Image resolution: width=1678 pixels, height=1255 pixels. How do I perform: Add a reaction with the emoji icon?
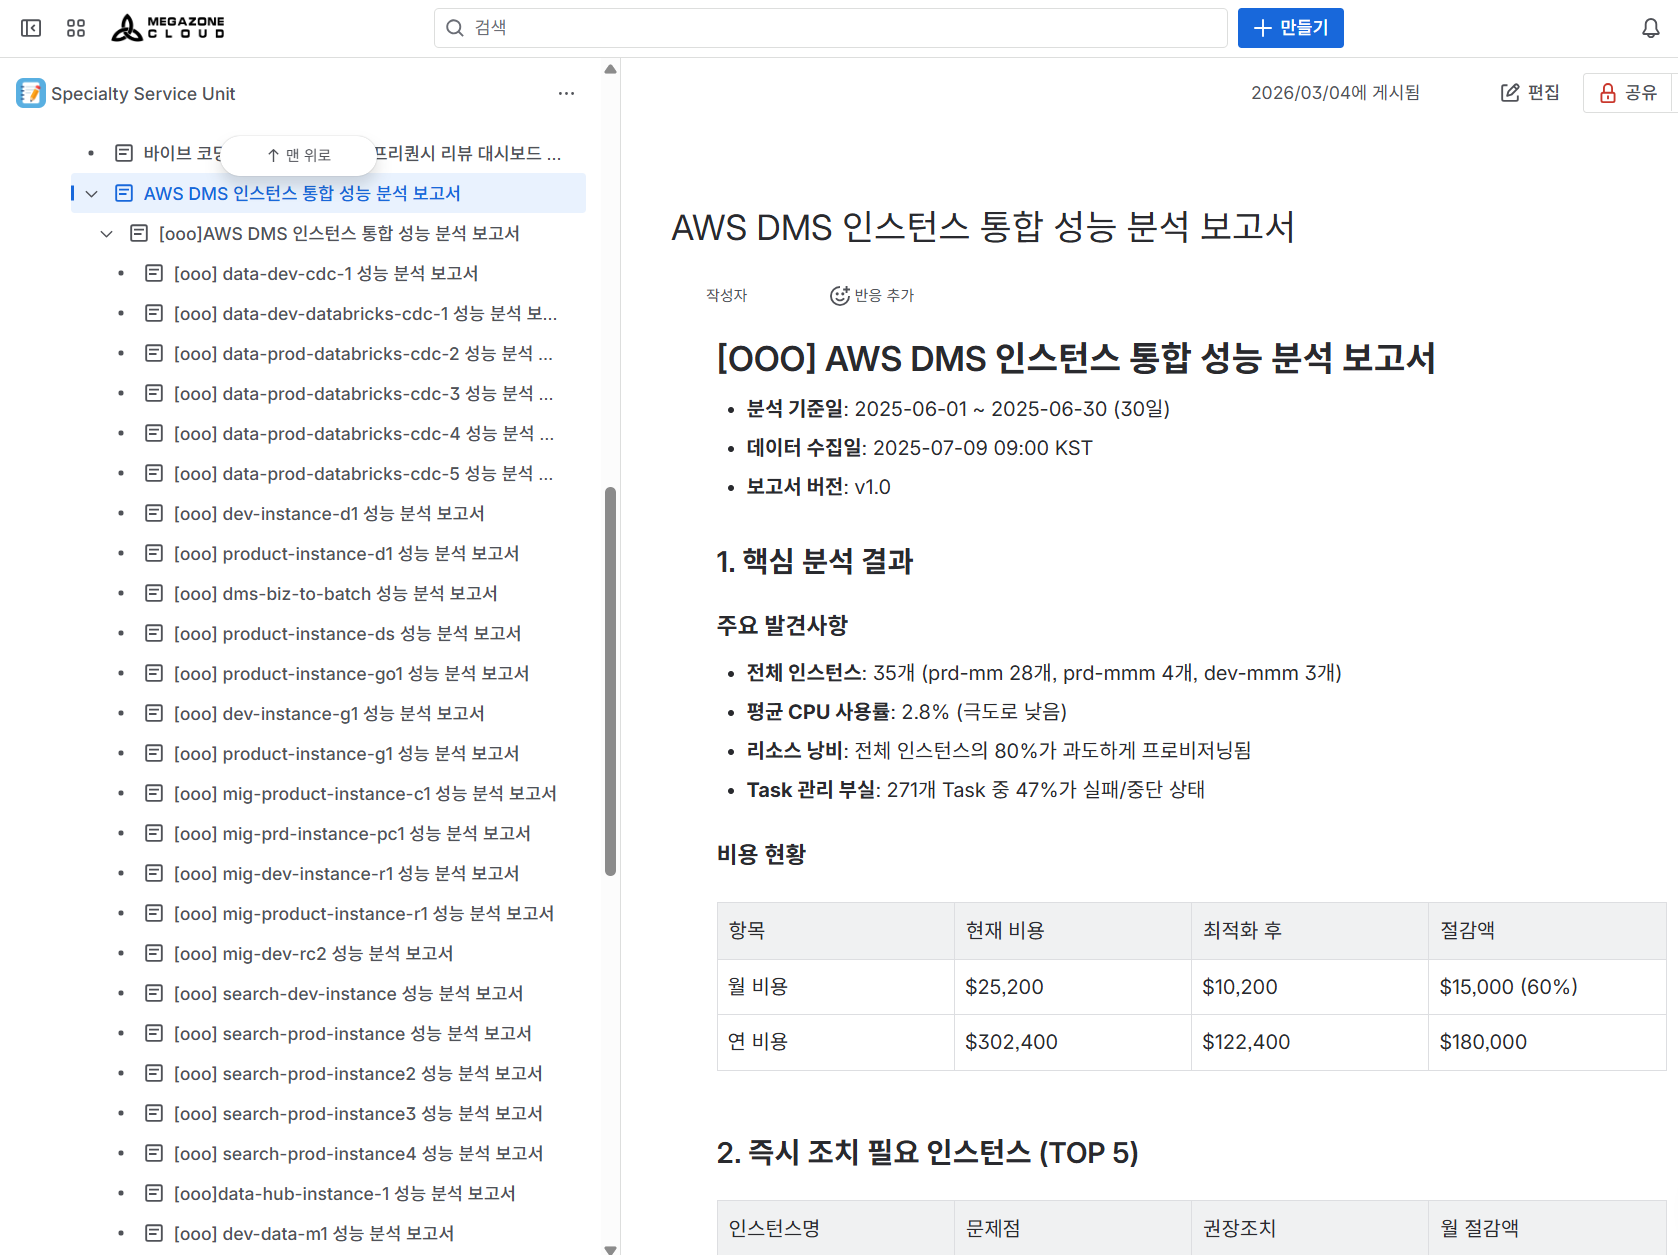tap(840, 295)
